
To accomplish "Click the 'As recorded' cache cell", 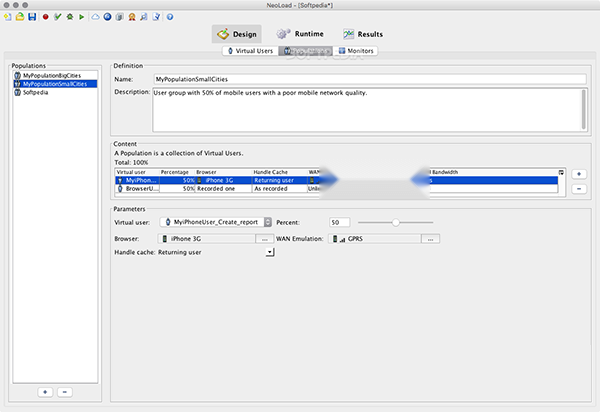I will pyautogui.click(x=280, y=189).
